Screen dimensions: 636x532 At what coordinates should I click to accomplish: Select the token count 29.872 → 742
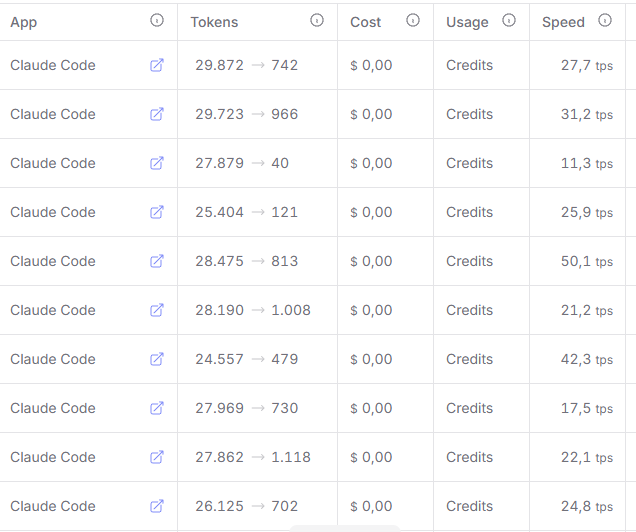pos(247,65)
